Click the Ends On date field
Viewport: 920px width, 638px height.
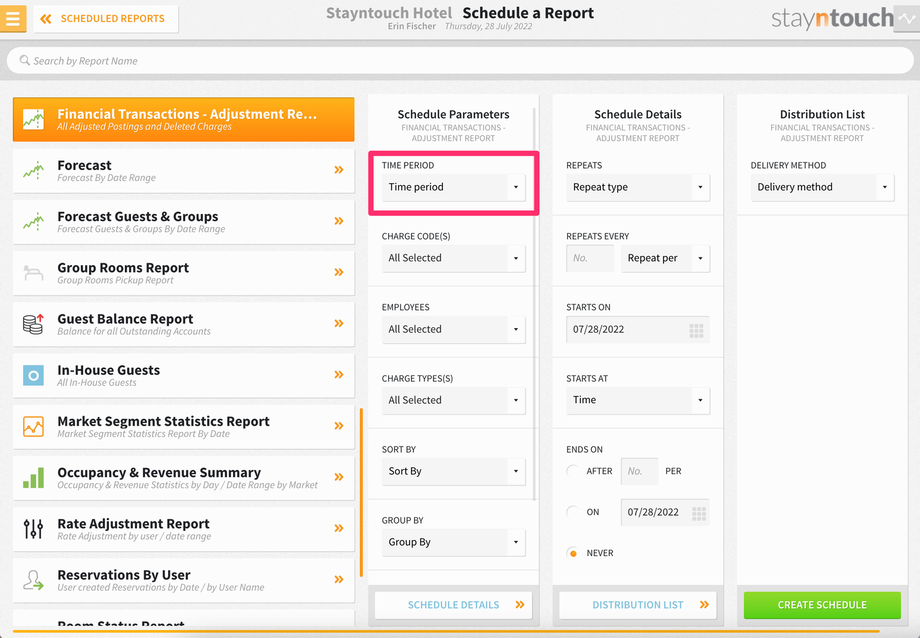pos(665,512)
